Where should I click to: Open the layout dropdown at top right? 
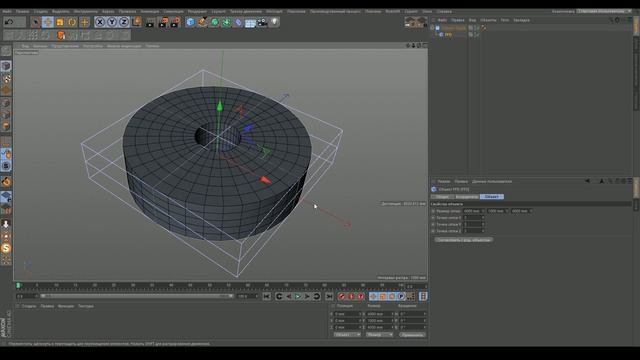point(604,11)
